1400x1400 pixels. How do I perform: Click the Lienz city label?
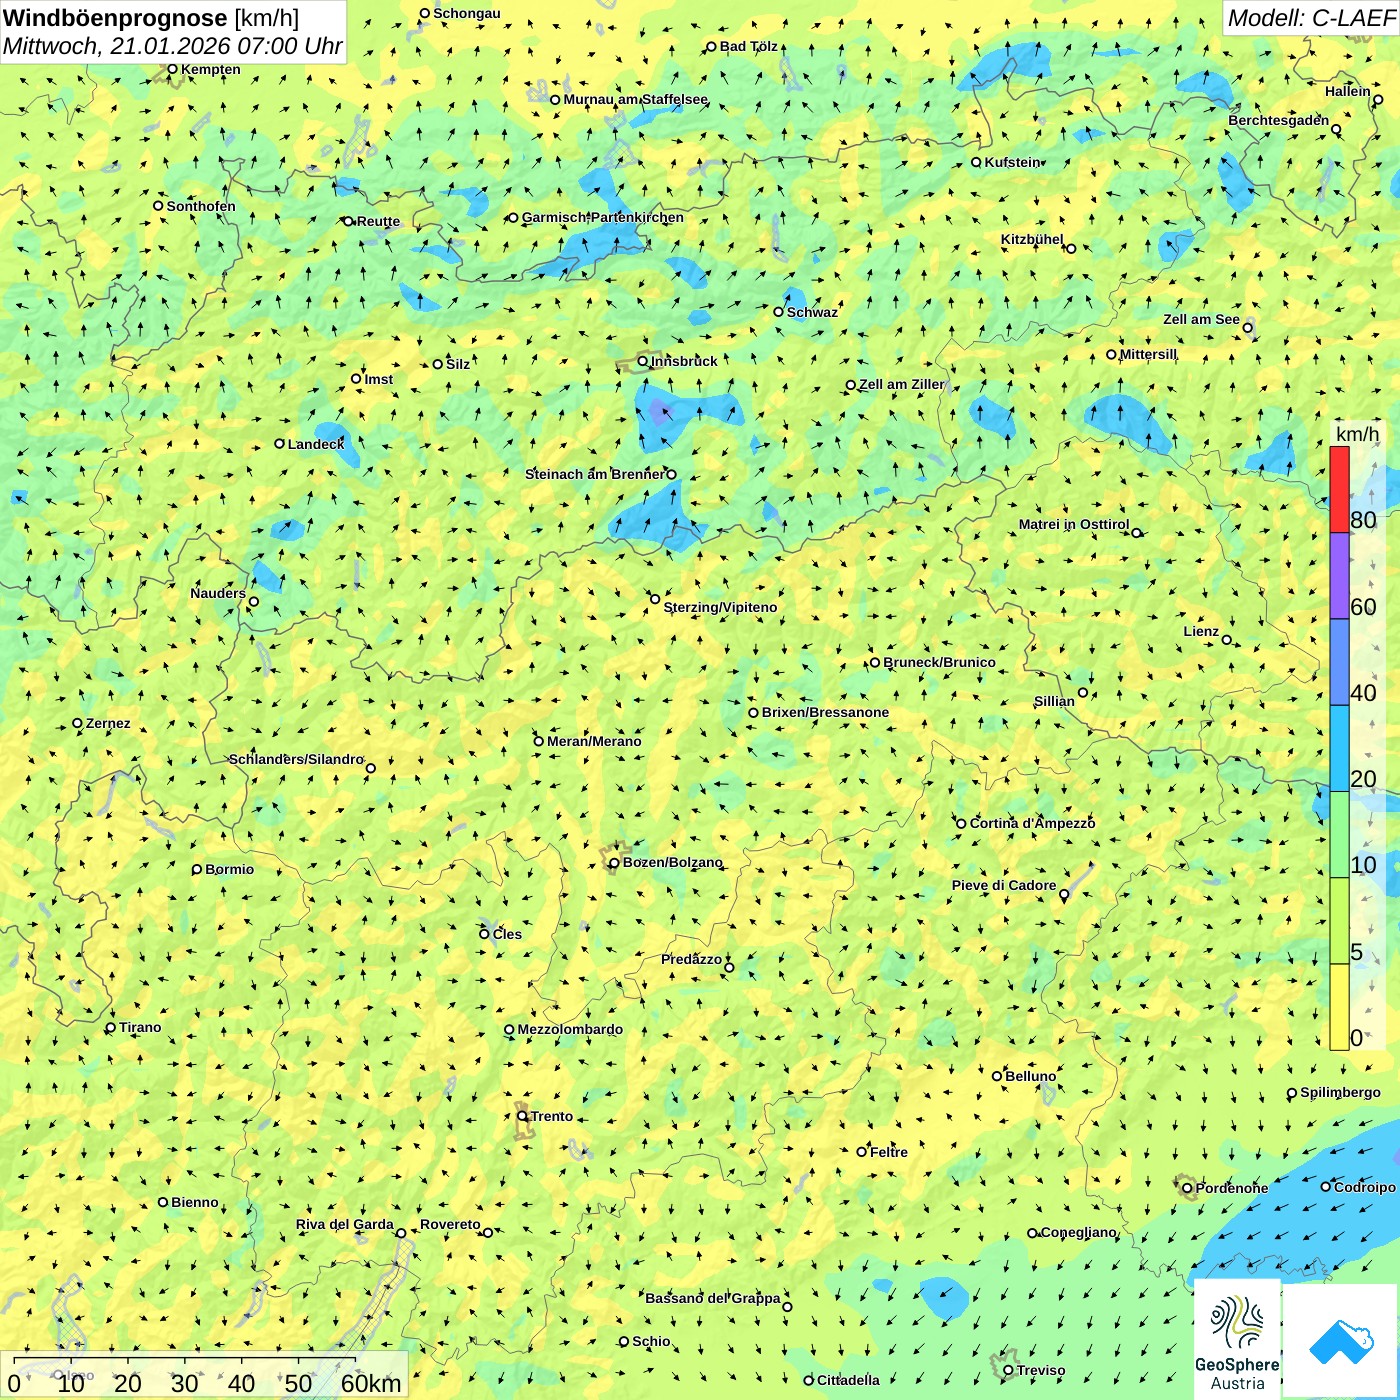pos(1201,631)
